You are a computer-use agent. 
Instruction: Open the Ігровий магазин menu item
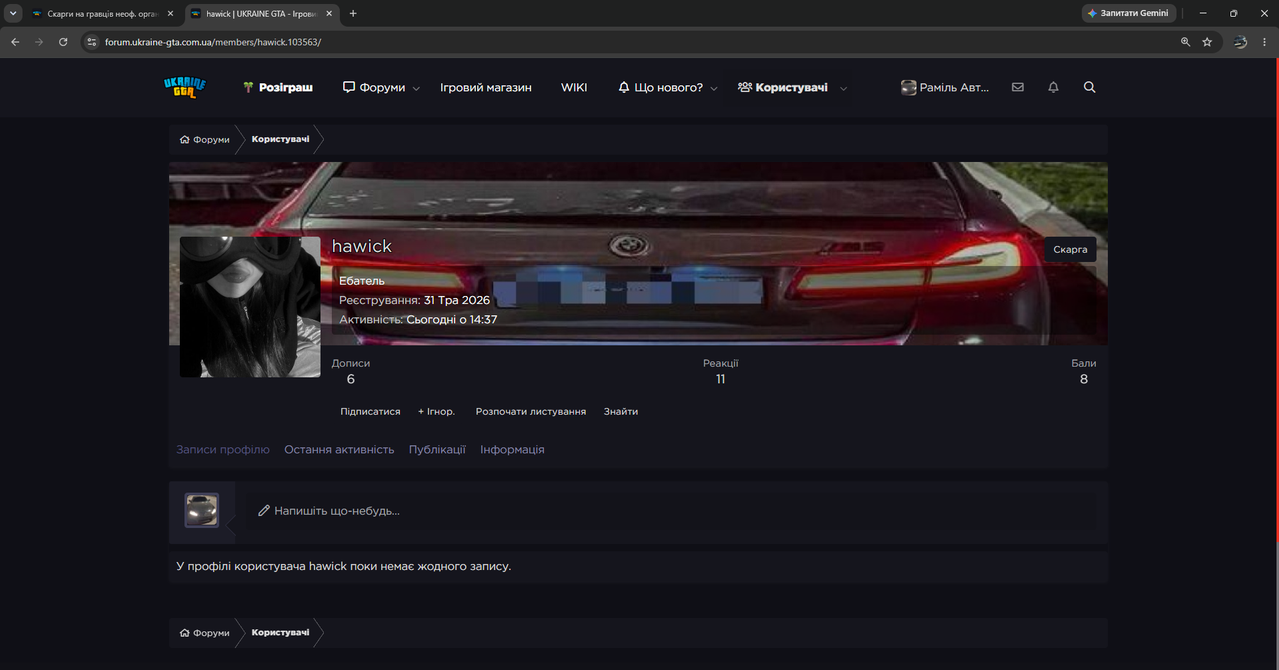[x=486, y=87]
